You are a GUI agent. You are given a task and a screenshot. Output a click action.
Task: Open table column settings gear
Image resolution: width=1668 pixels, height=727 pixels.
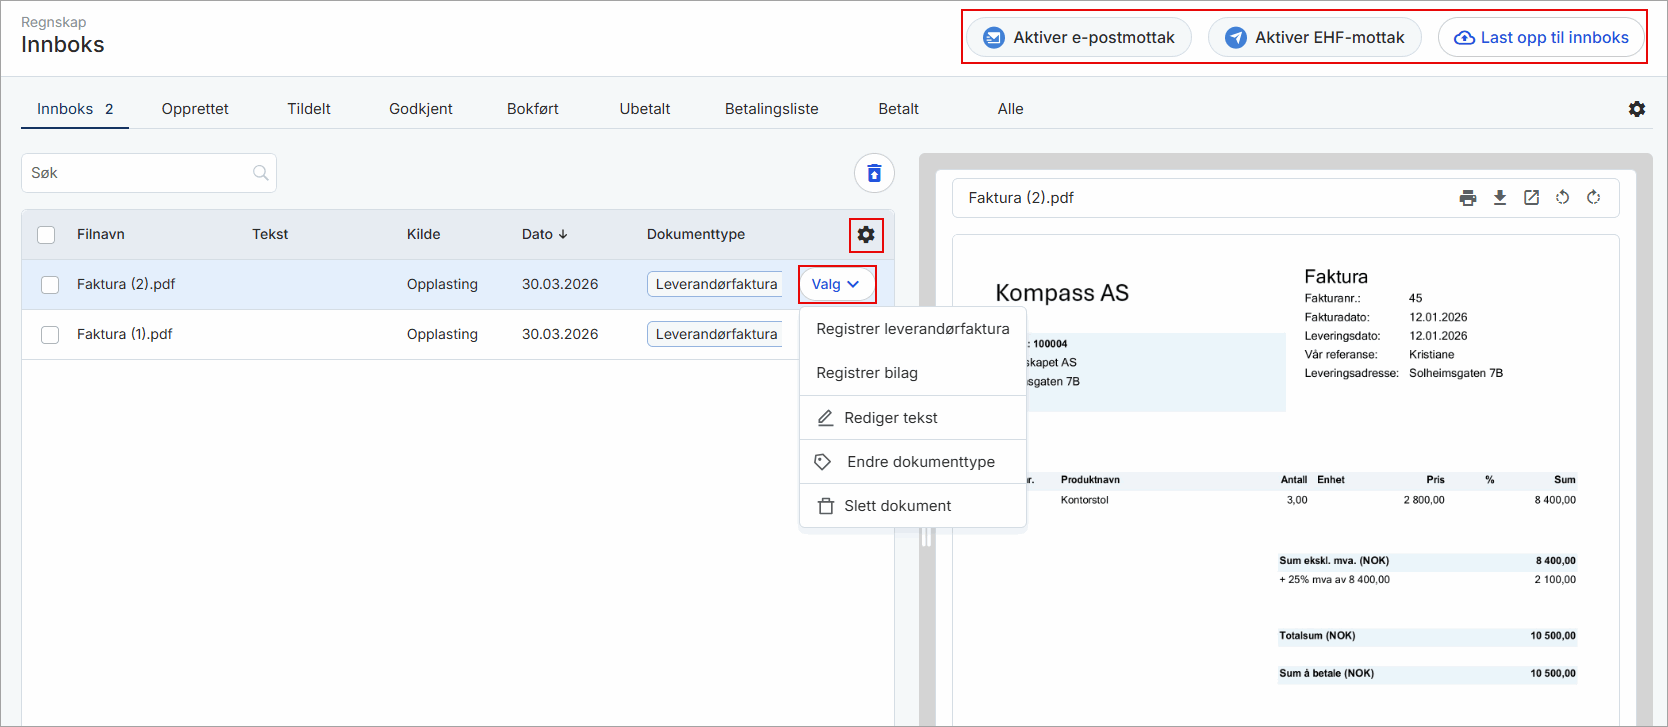866,235
